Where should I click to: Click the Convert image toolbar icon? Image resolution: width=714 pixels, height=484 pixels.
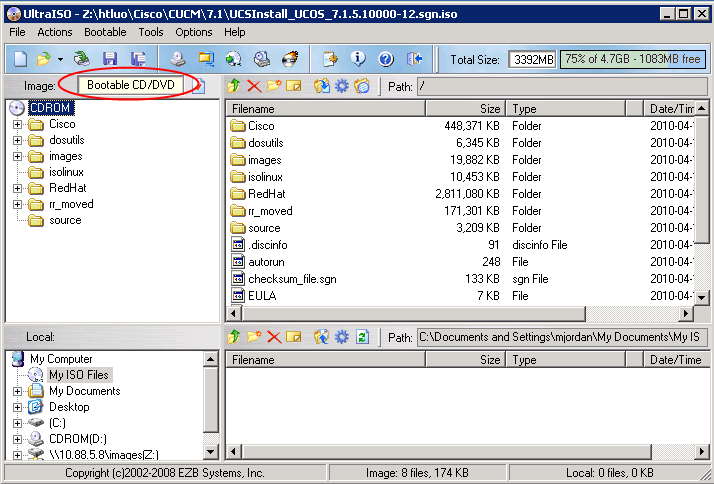coord(206,59)
